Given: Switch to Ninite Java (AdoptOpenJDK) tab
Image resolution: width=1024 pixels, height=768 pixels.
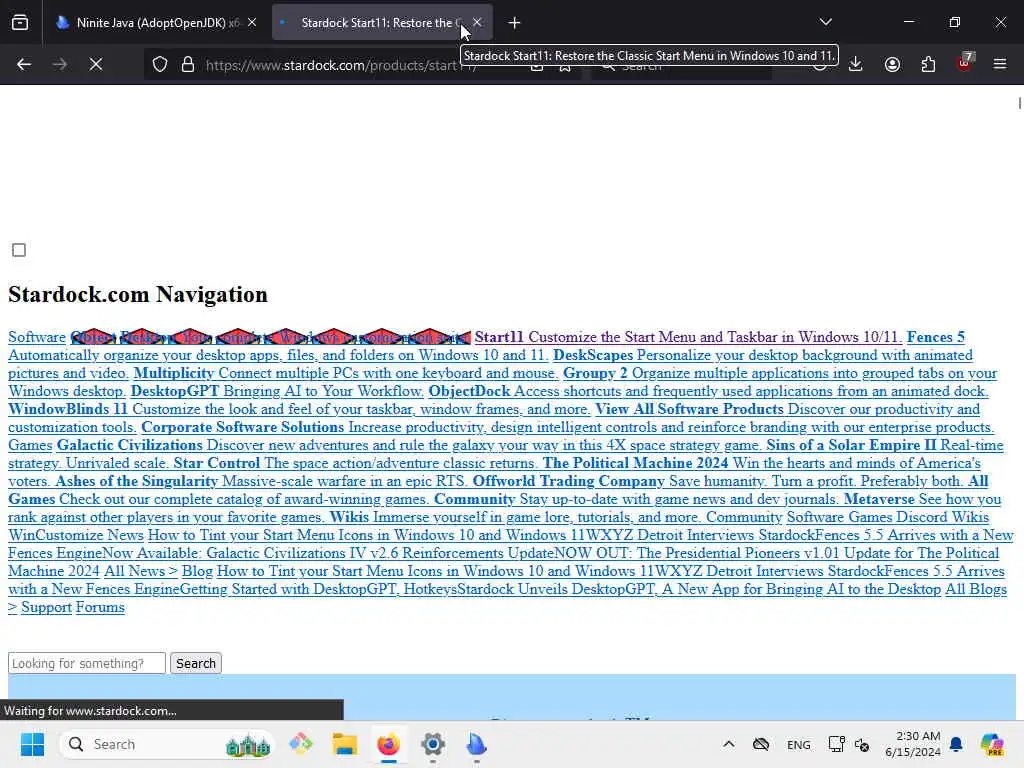Looking at the screenshot, I should pos(156,22).
